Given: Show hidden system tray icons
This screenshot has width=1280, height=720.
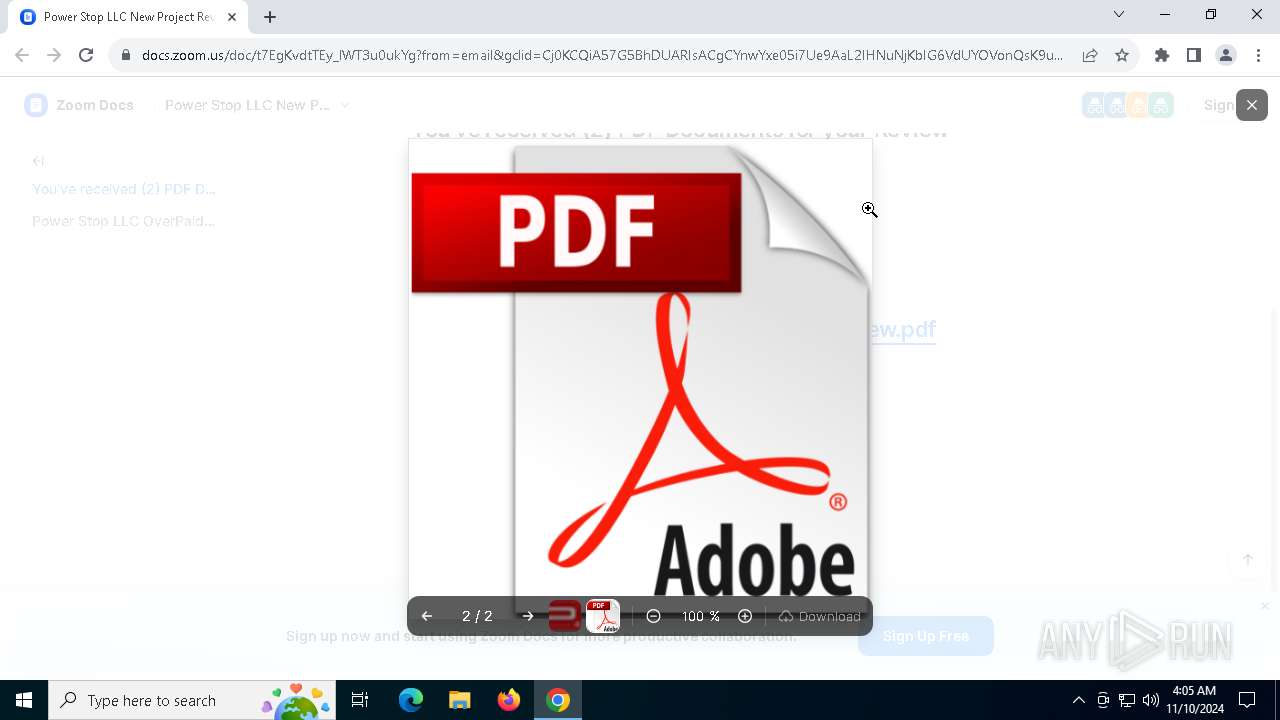Looking at the screenshot, I should coord(1078,700).
